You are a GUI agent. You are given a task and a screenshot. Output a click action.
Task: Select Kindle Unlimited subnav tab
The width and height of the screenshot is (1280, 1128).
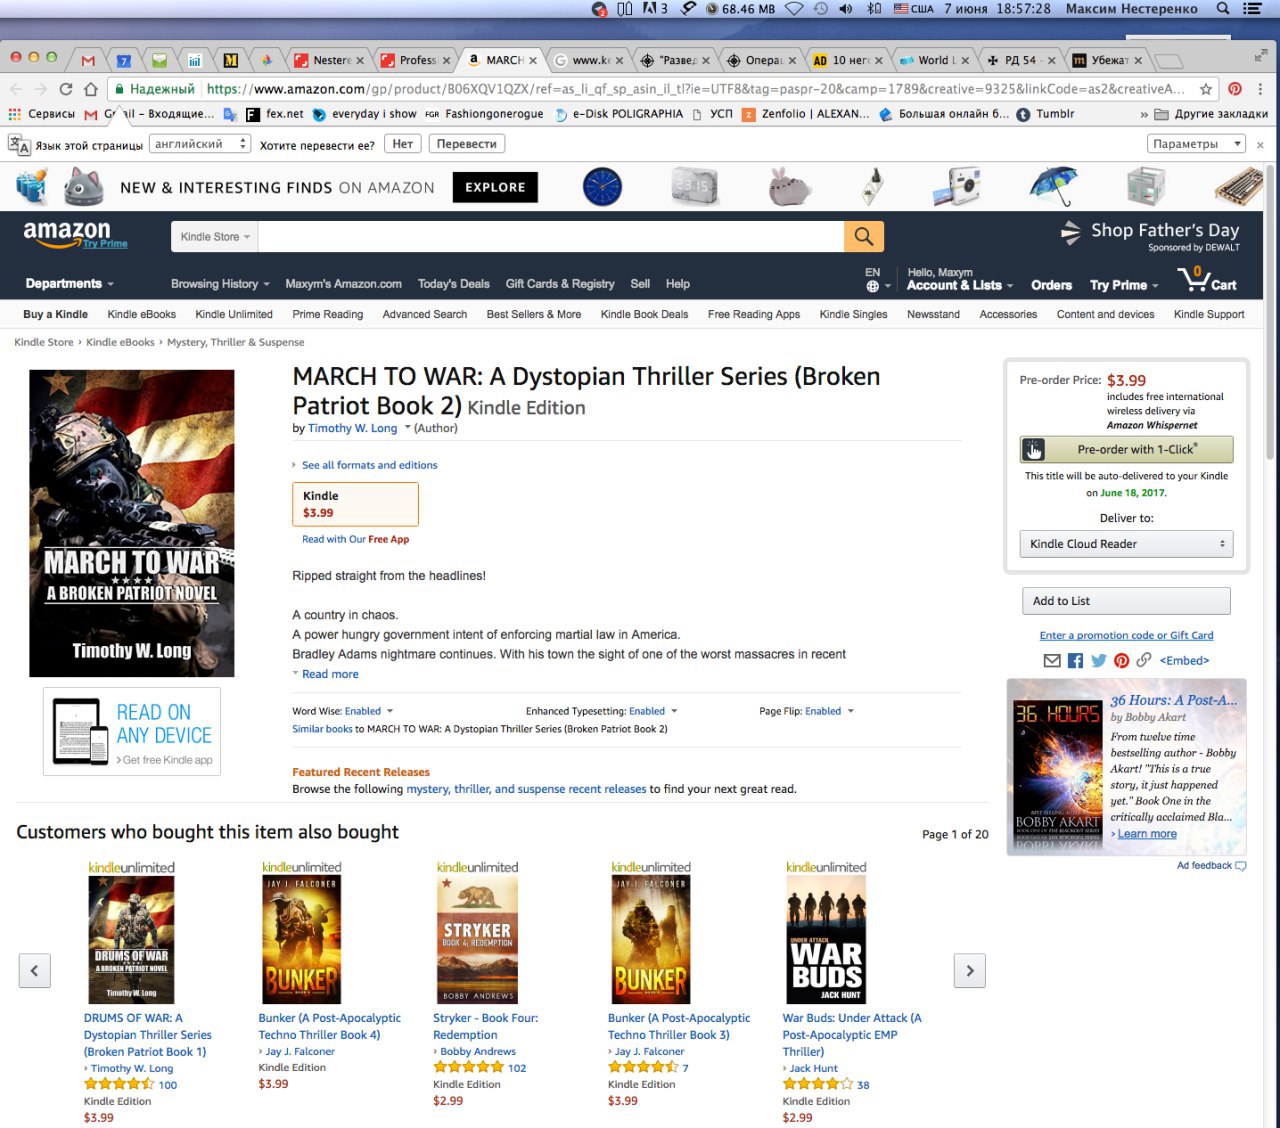pyautogui.click(x=234, y=314)
